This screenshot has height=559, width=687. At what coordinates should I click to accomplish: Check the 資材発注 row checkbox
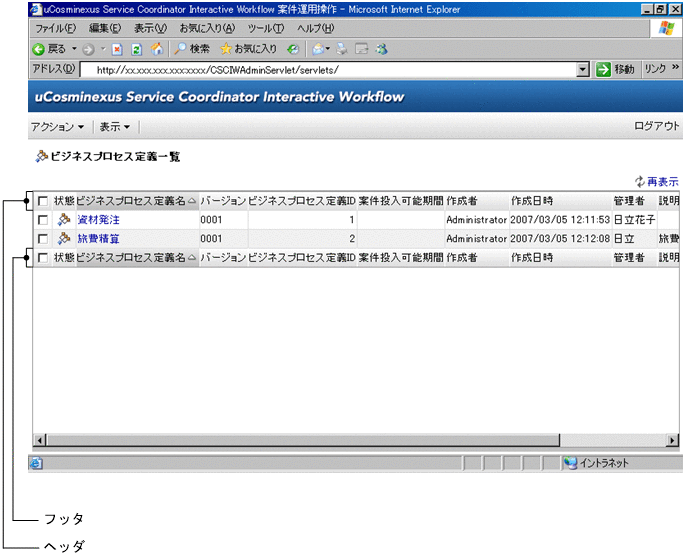42,220
